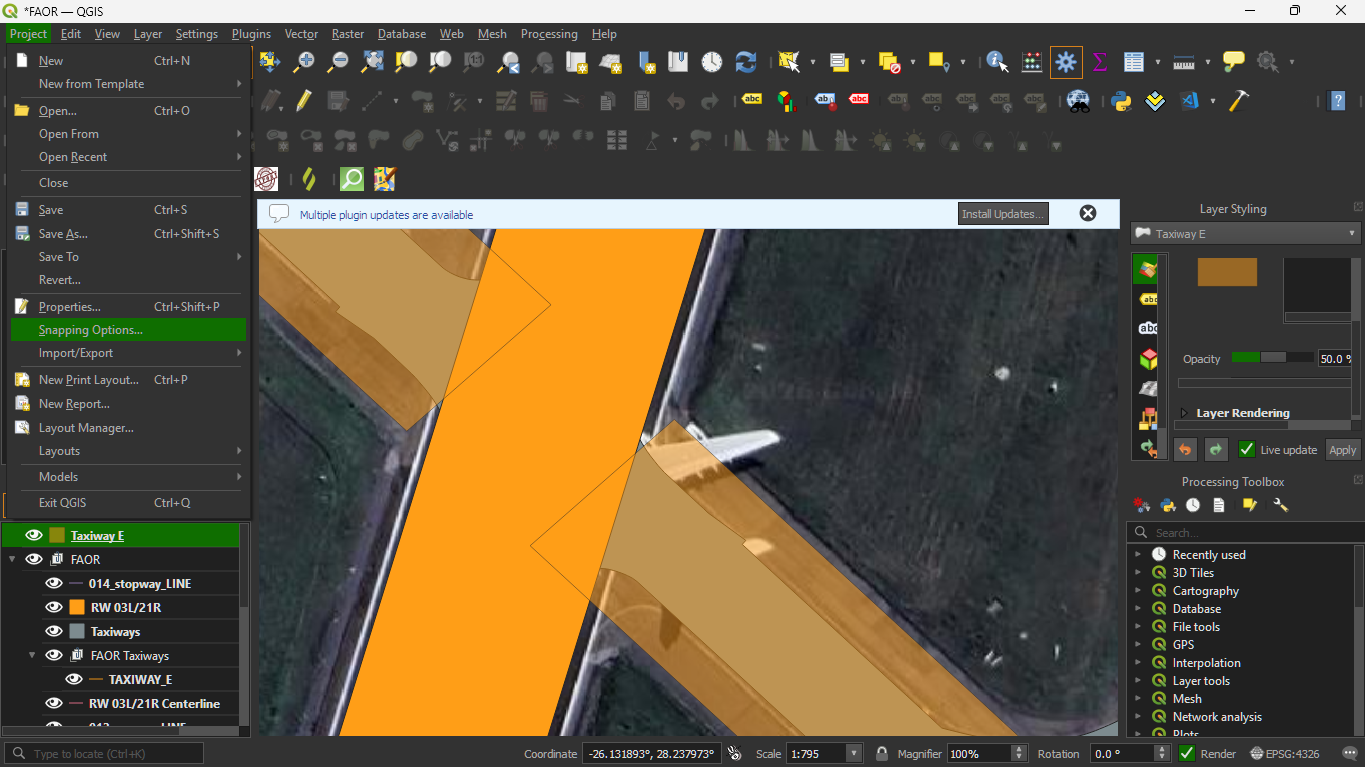Image resolution: width=1365 pixels, height=767 pixels.
Task: Expand the Cartography toolbox group
Action: (x=1138, y=591)
